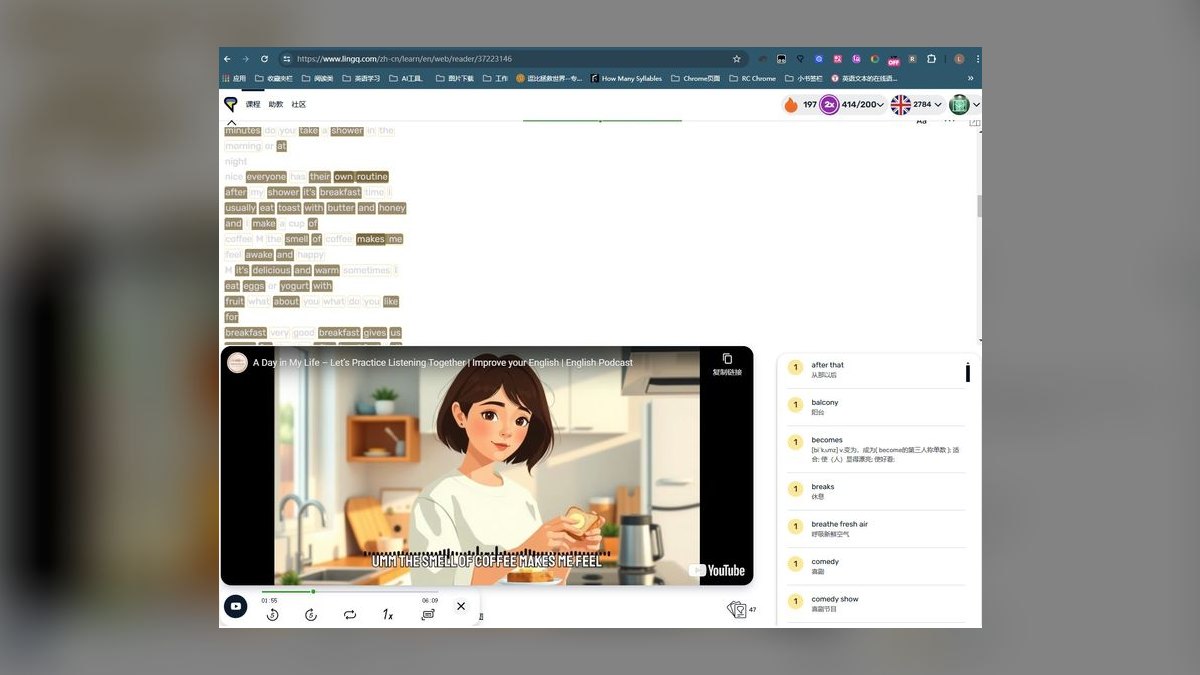This screenshot has width=1200, height=675.
Task: Skip forward 5 seconds
Action: point(311,615)
